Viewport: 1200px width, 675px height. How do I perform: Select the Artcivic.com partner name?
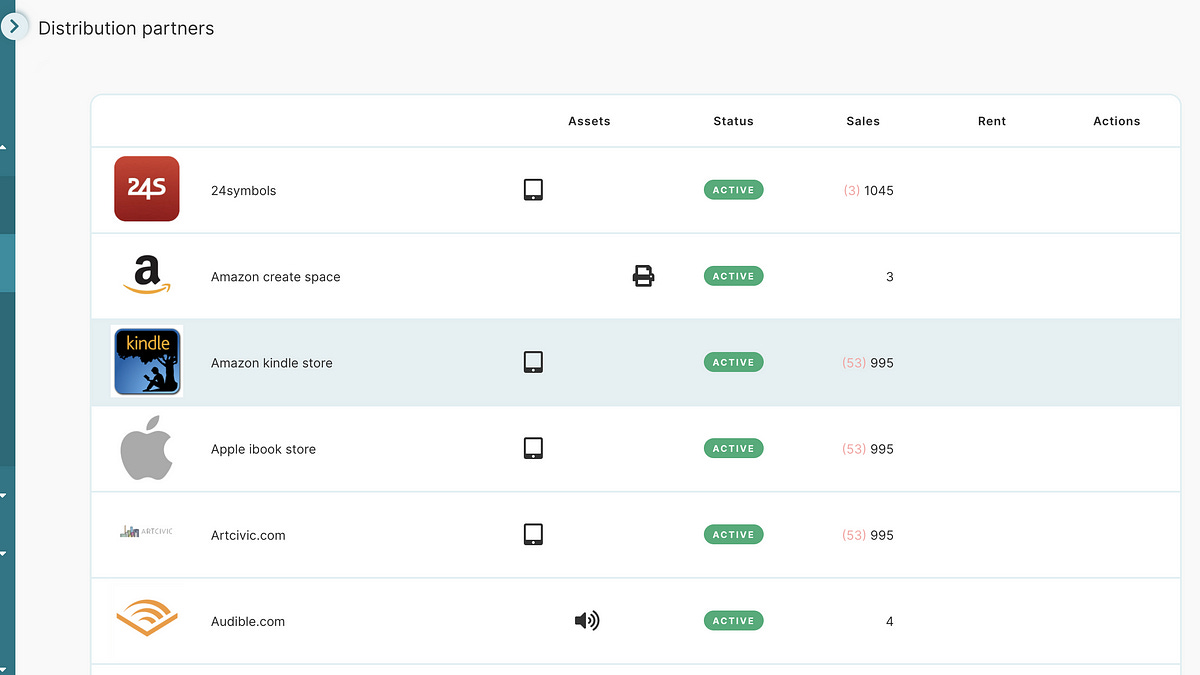point(248,535)
